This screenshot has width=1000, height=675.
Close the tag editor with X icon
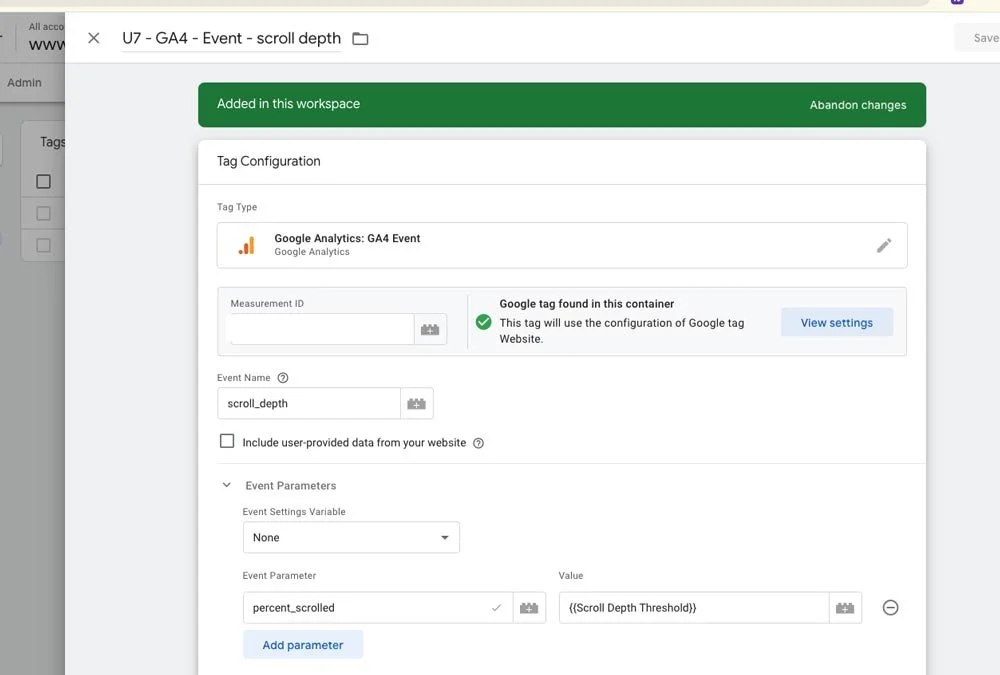tap(94, 38)
